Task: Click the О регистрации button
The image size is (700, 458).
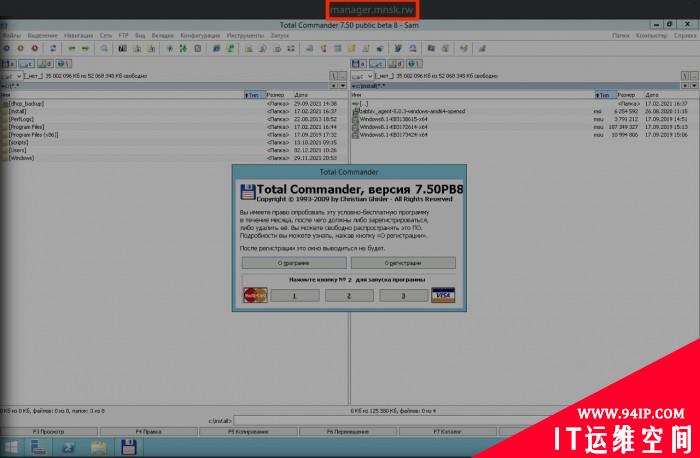Action: pos(403,263)
